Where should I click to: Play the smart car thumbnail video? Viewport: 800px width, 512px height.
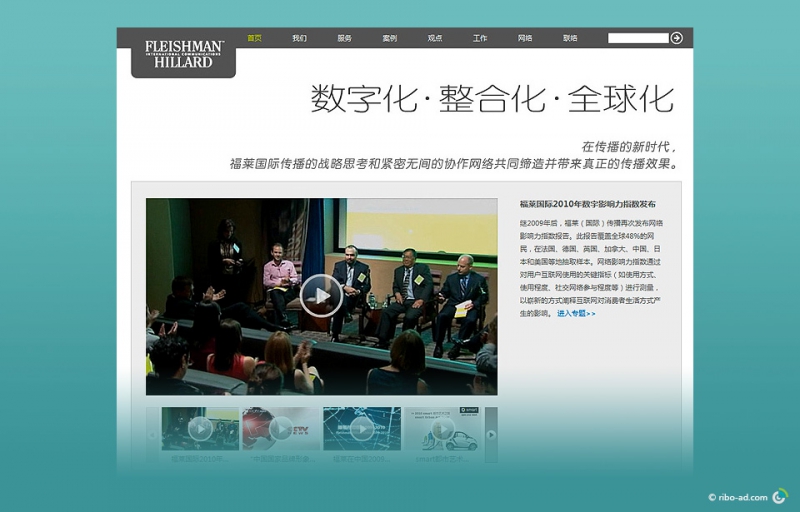443,428
